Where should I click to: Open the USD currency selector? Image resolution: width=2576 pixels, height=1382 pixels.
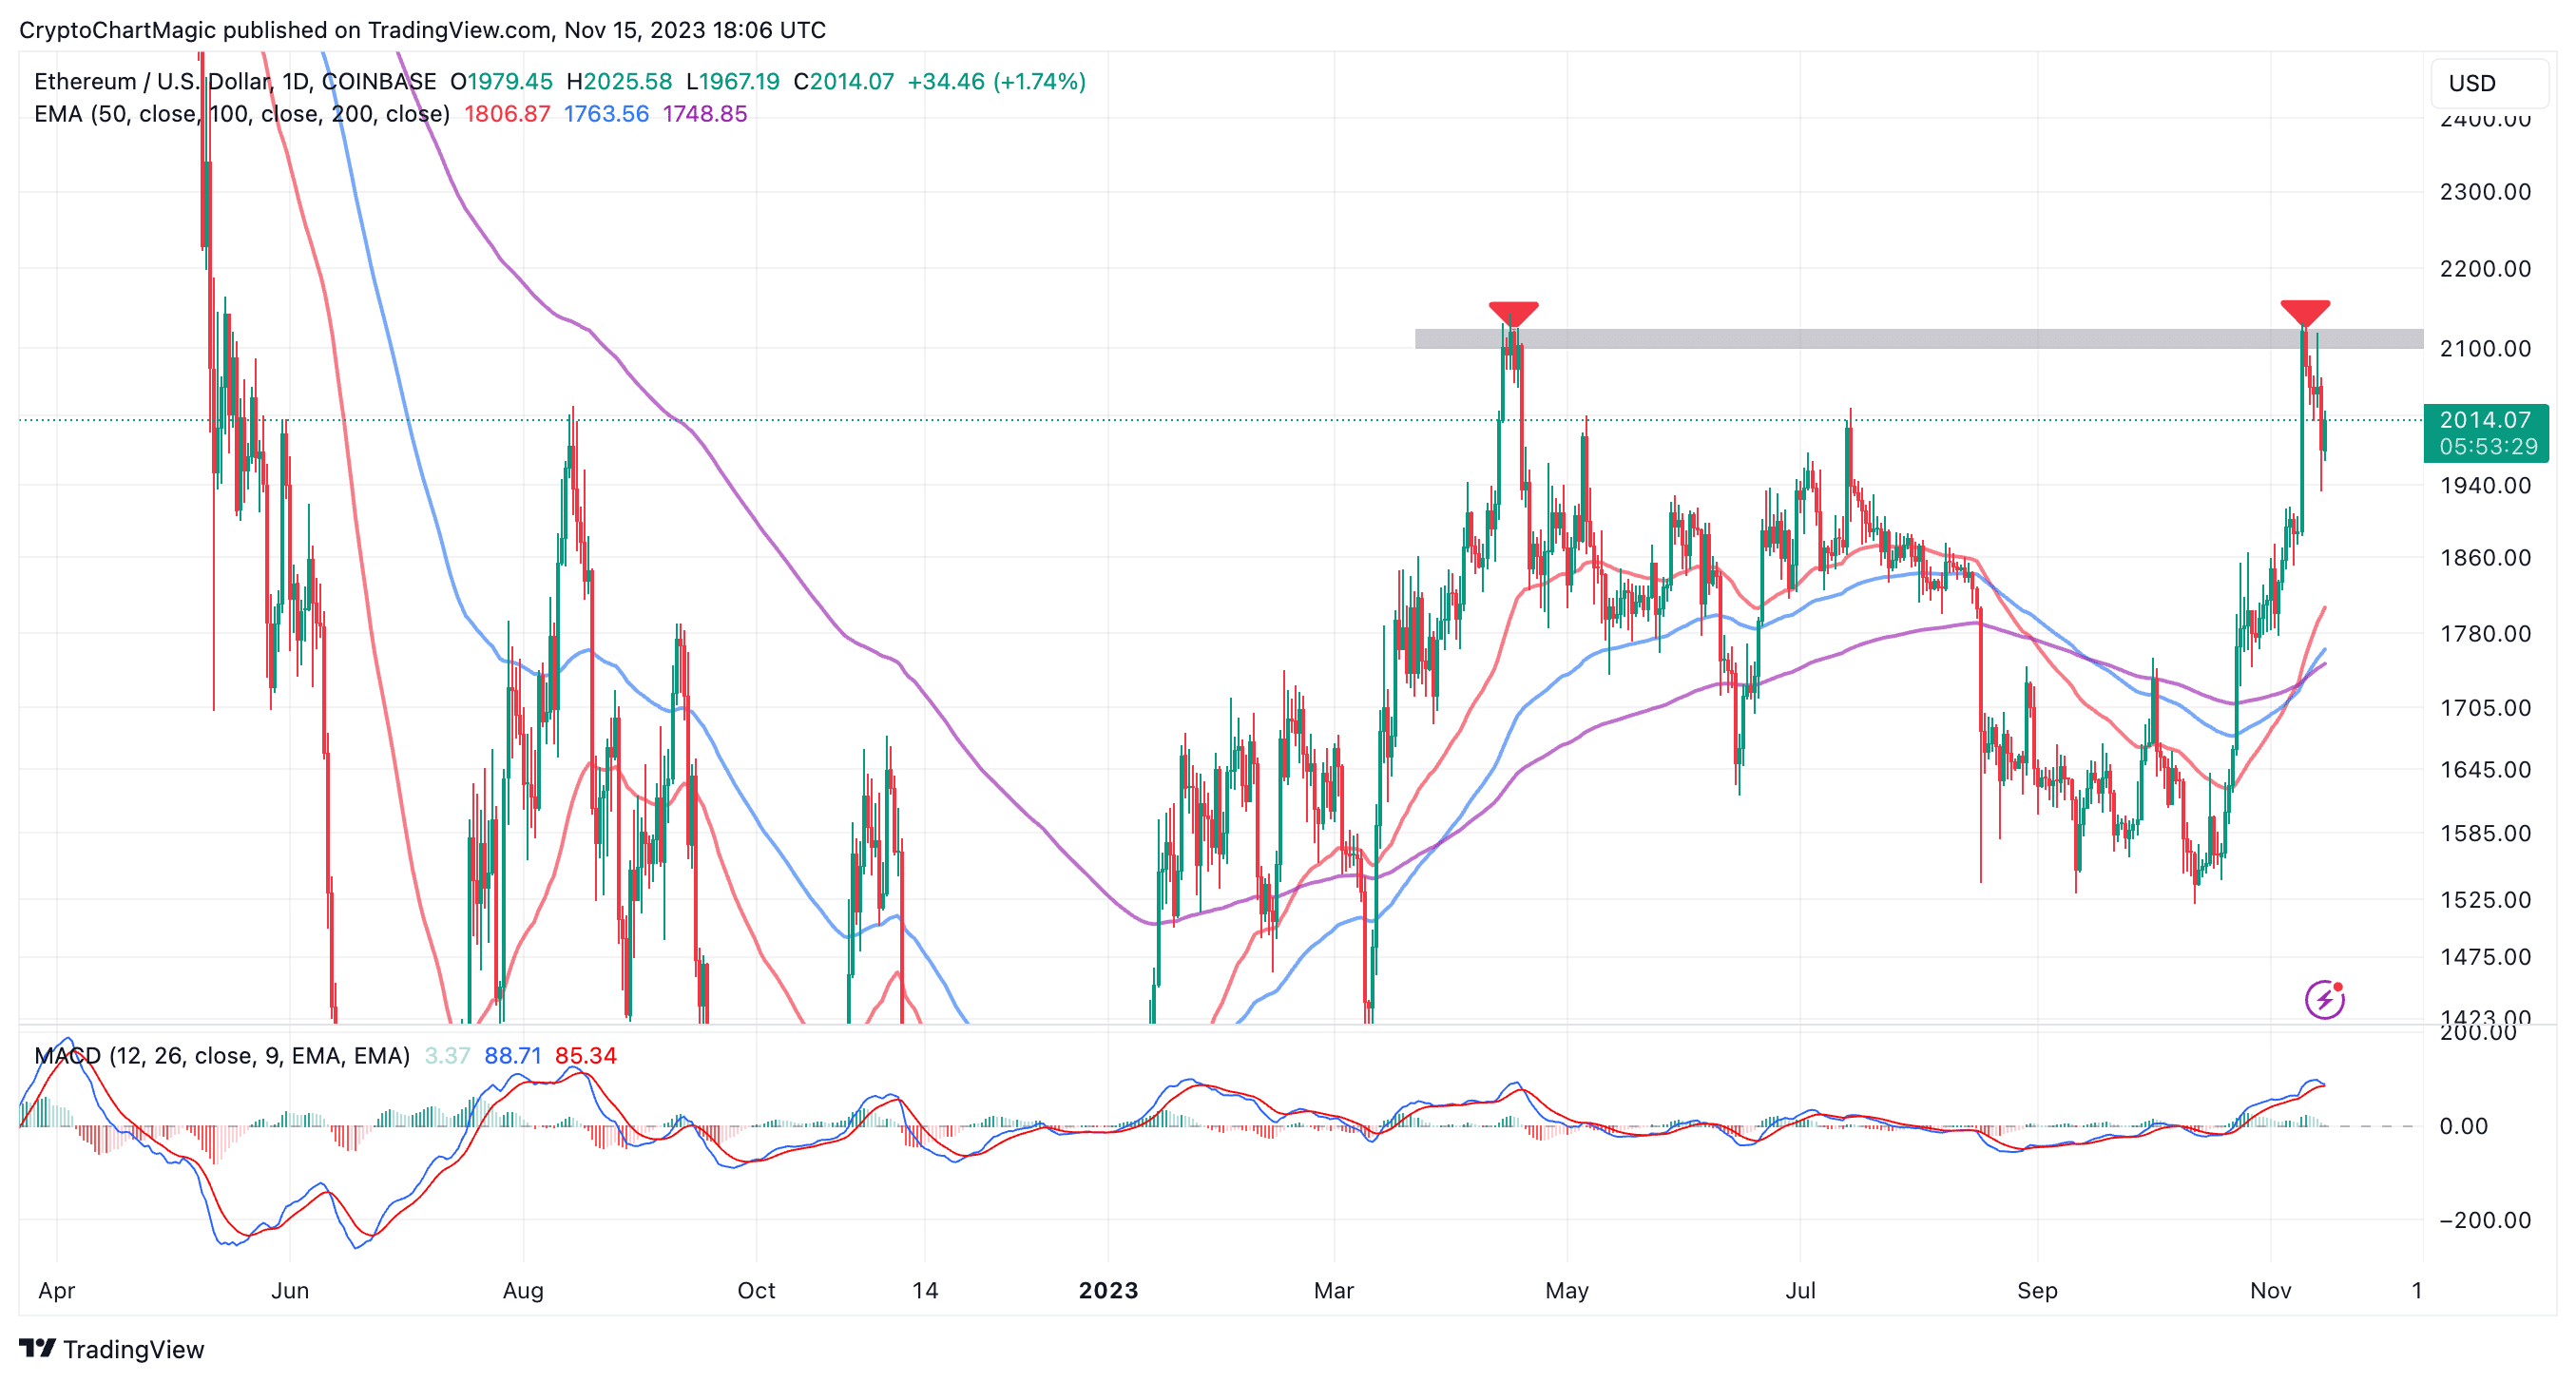tap(2489, 83)
